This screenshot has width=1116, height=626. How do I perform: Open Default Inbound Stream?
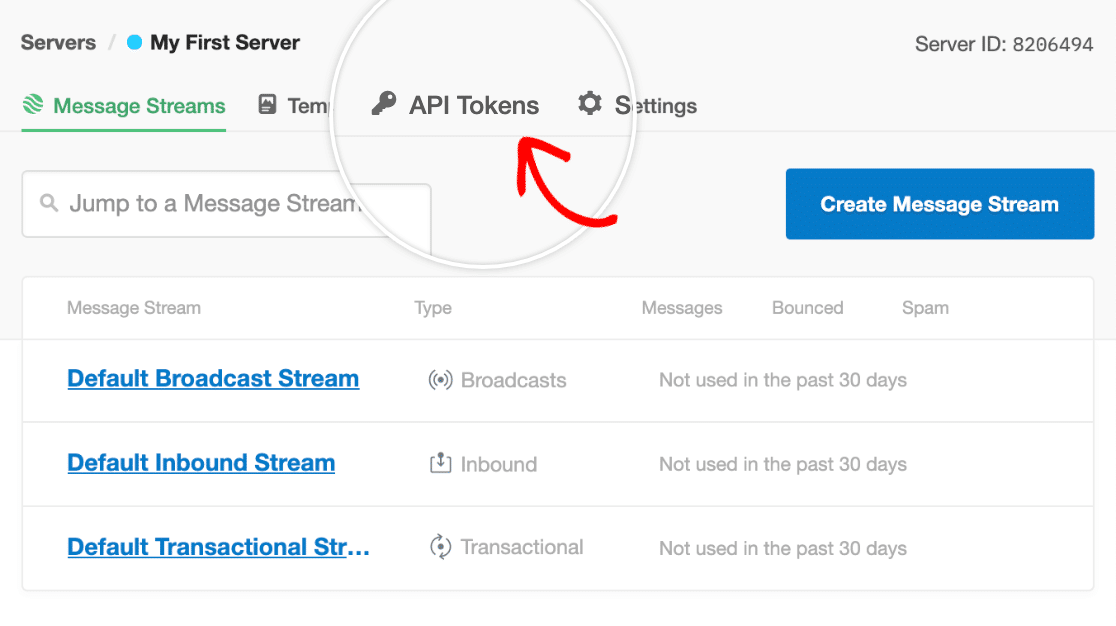pos(201,462)
